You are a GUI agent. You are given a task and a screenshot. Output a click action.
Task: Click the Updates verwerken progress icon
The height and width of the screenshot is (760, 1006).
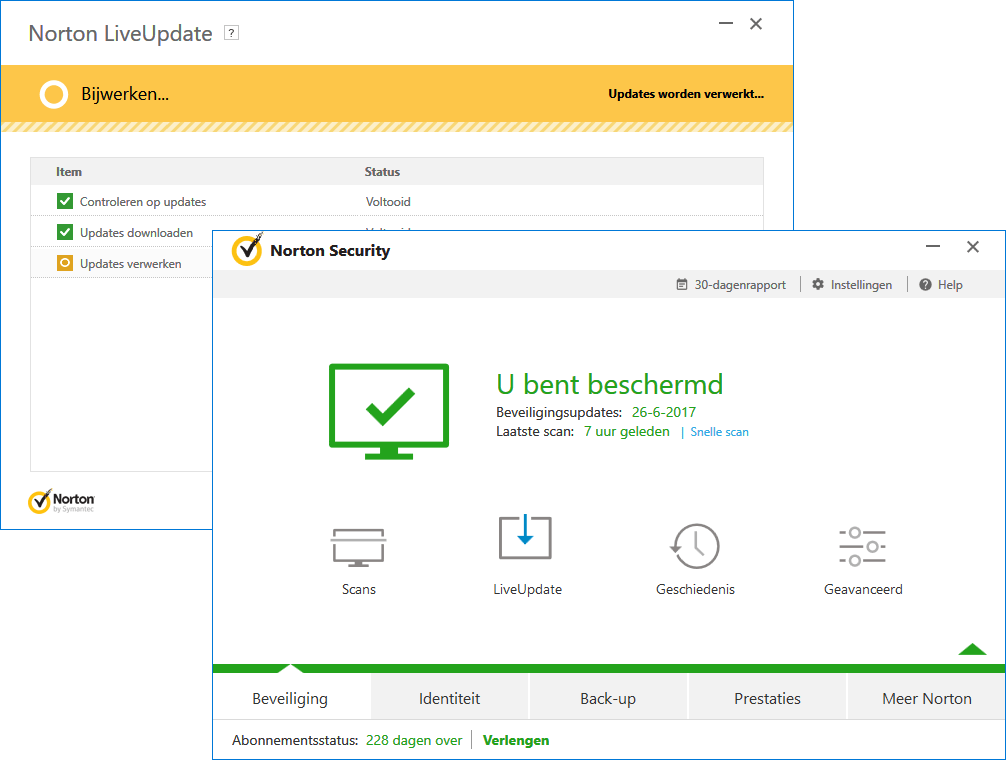coord(65,263)
